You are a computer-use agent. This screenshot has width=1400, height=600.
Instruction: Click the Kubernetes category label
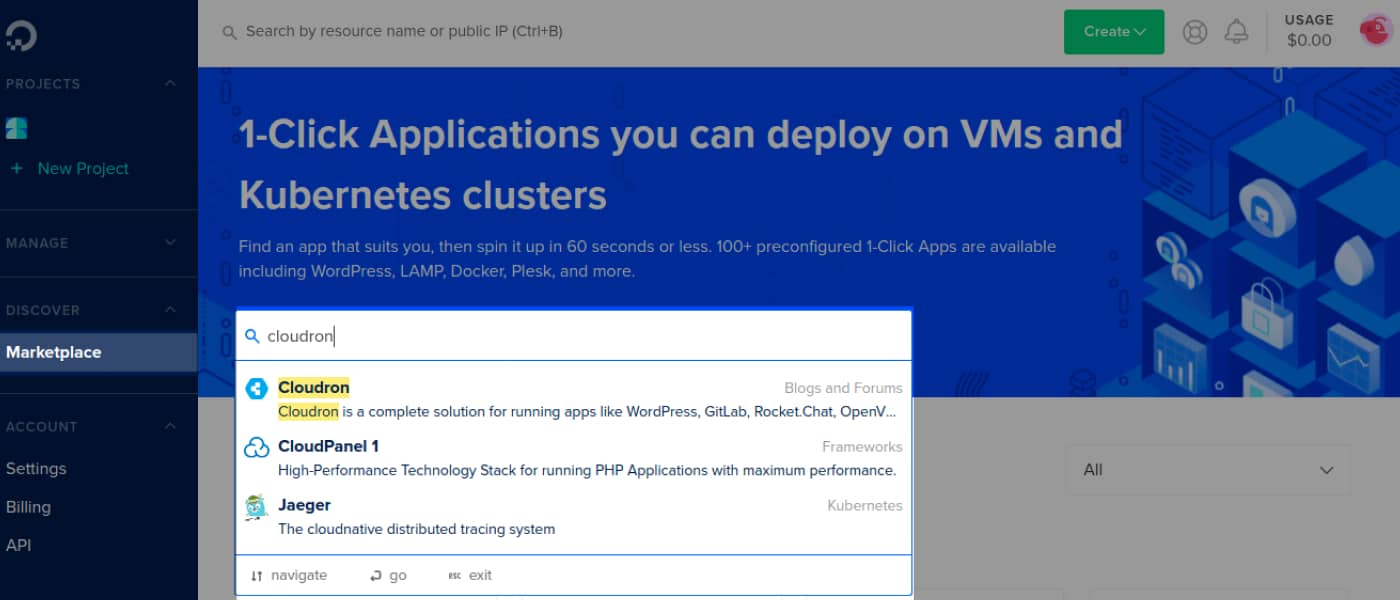(x=865, y=506)
